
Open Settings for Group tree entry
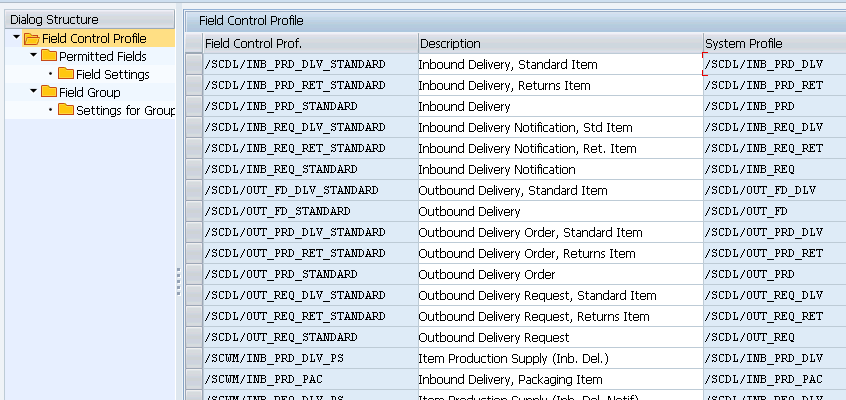125,111
